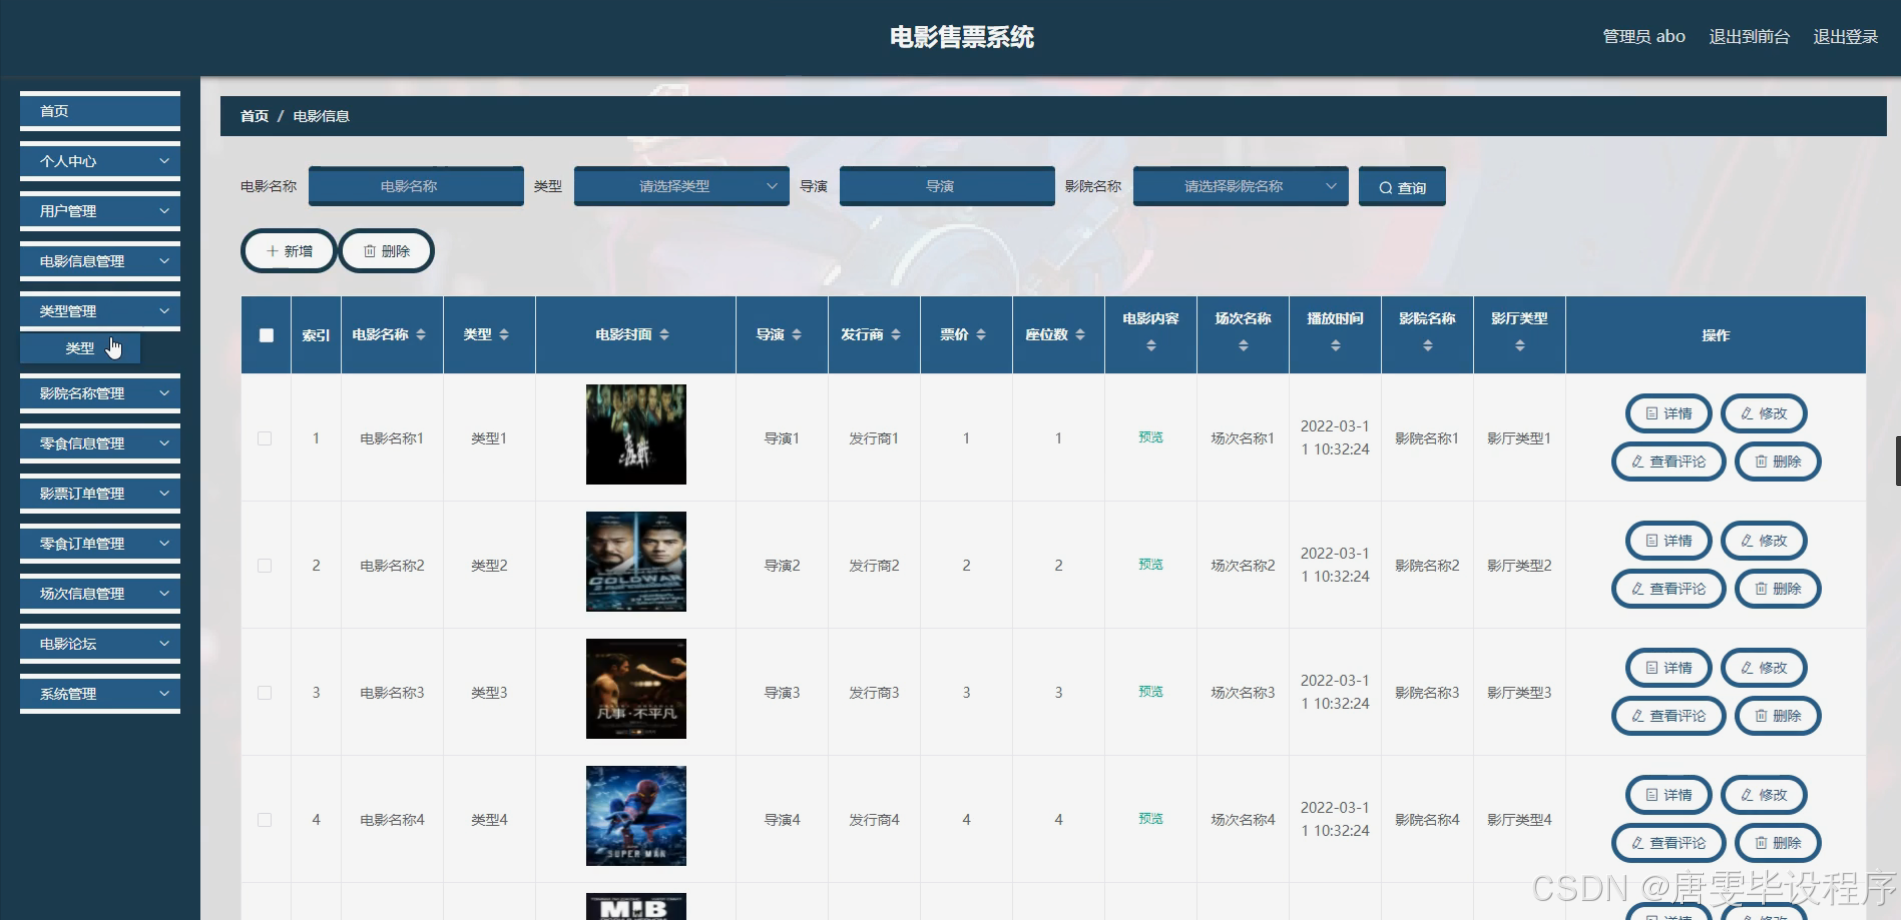The height and width of the screenshot is (920, 1901).
Task: Click 查看评论 for 电影名称2
Action: pyautogui.click(x=1669, y=588)
